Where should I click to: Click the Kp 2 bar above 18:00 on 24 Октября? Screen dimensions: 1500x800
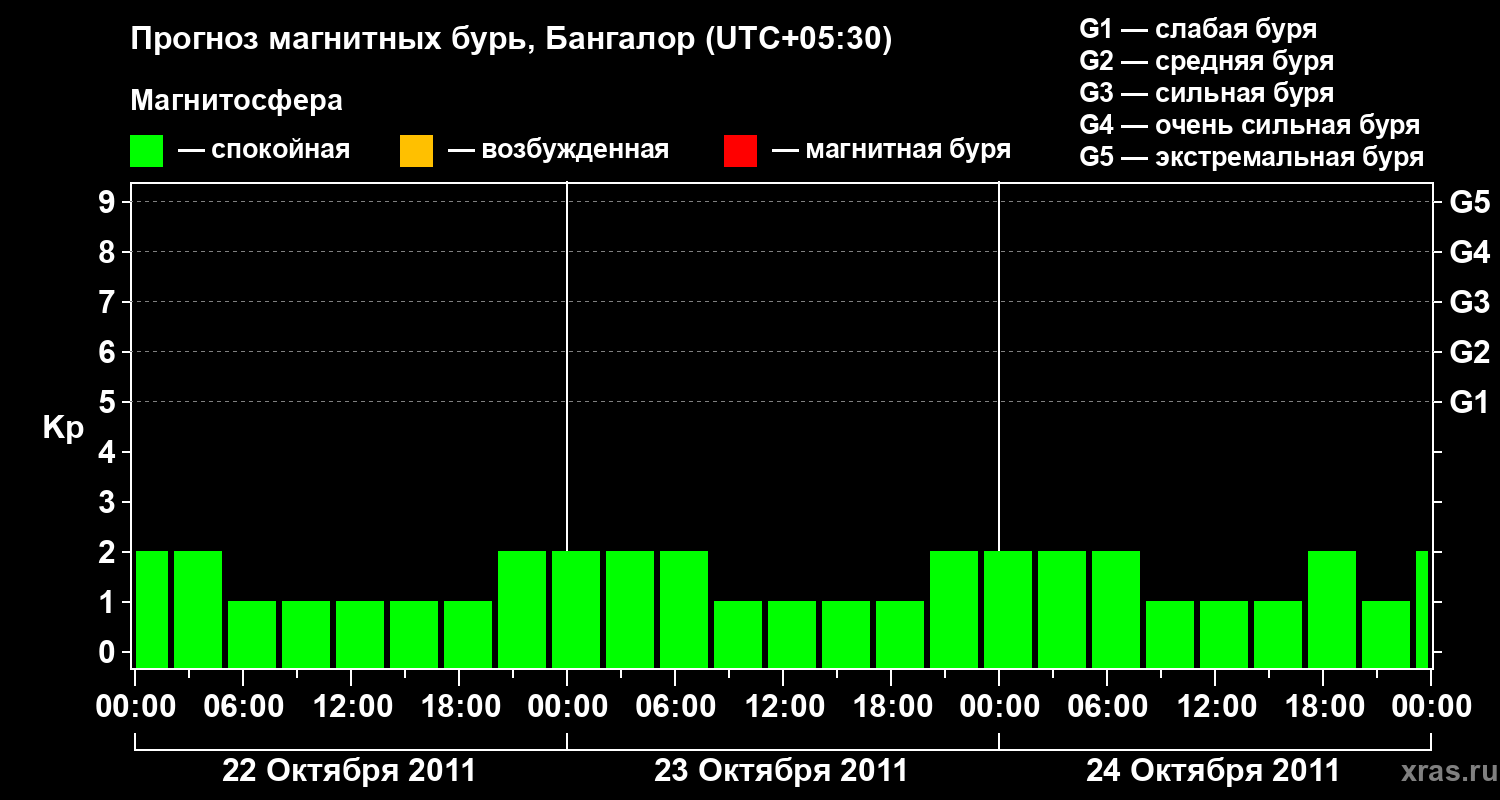coord(1332,609)
